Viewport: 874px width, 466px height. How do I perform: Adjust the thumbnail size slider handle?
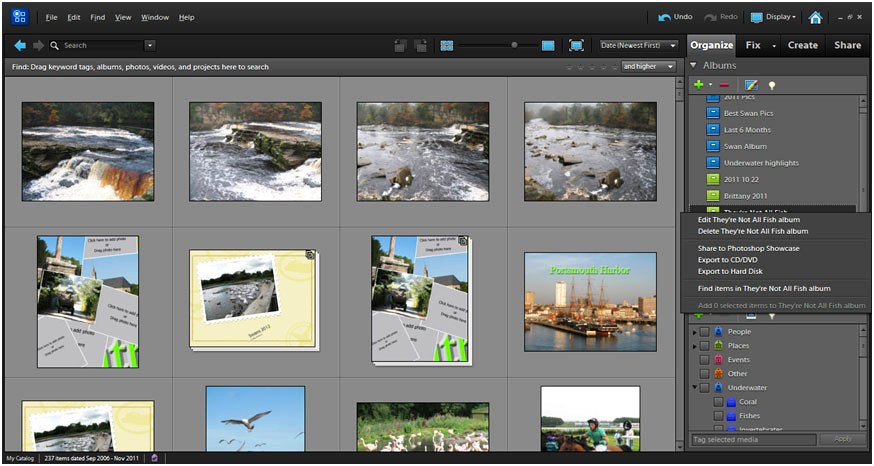pyautogui.click(x=514, y=46)
